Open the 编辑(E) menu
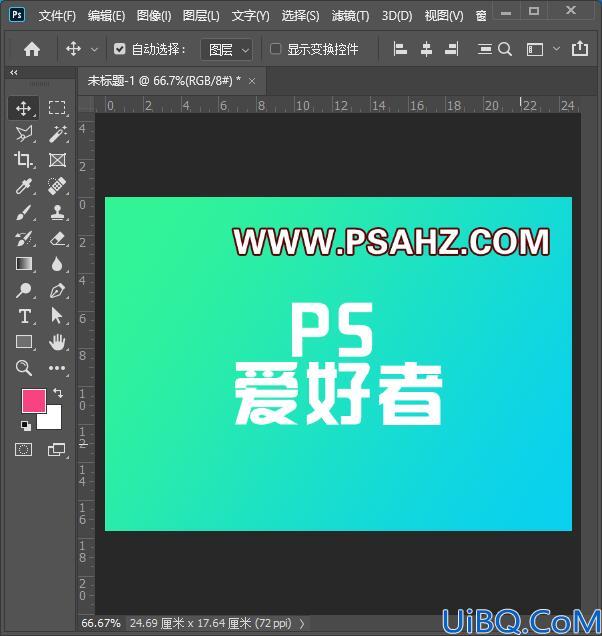The height and width of the screenshot is (636, 602). point(106,16)
